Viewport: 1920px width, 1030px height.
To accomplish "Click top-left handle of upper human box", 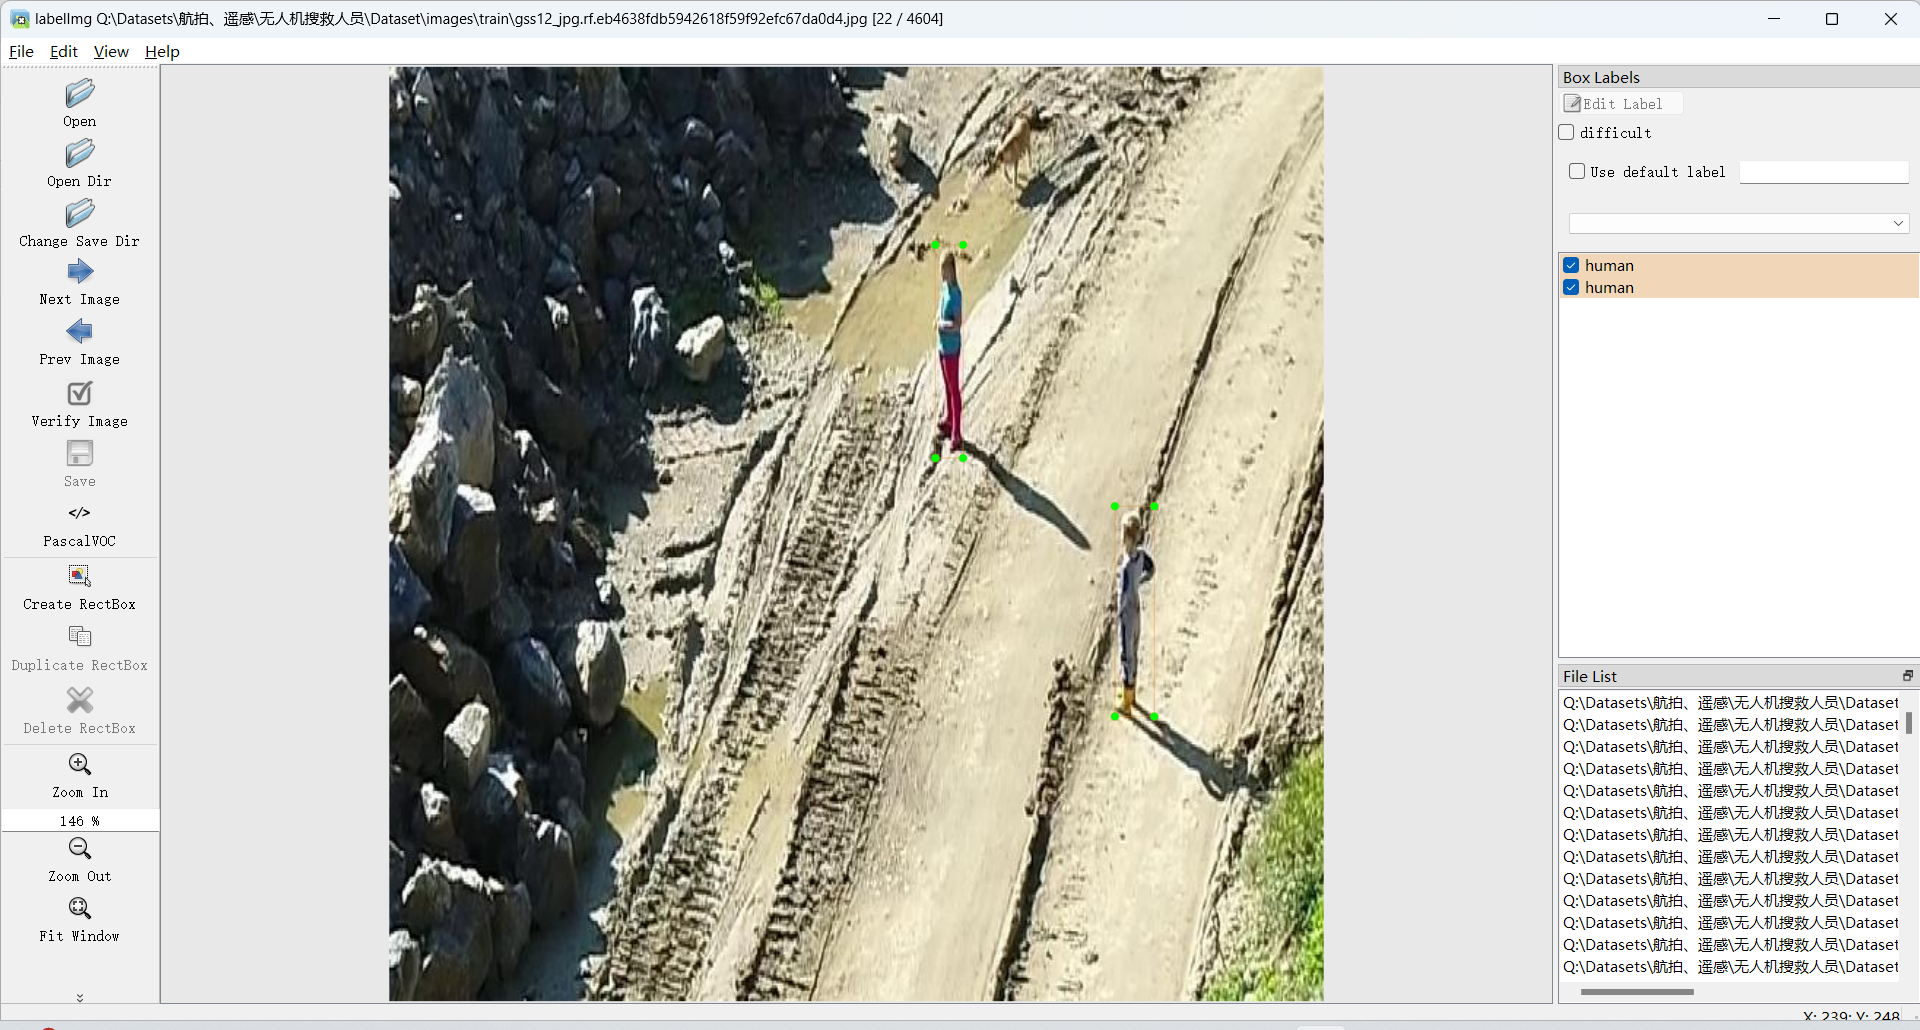I will click(936, 245).
